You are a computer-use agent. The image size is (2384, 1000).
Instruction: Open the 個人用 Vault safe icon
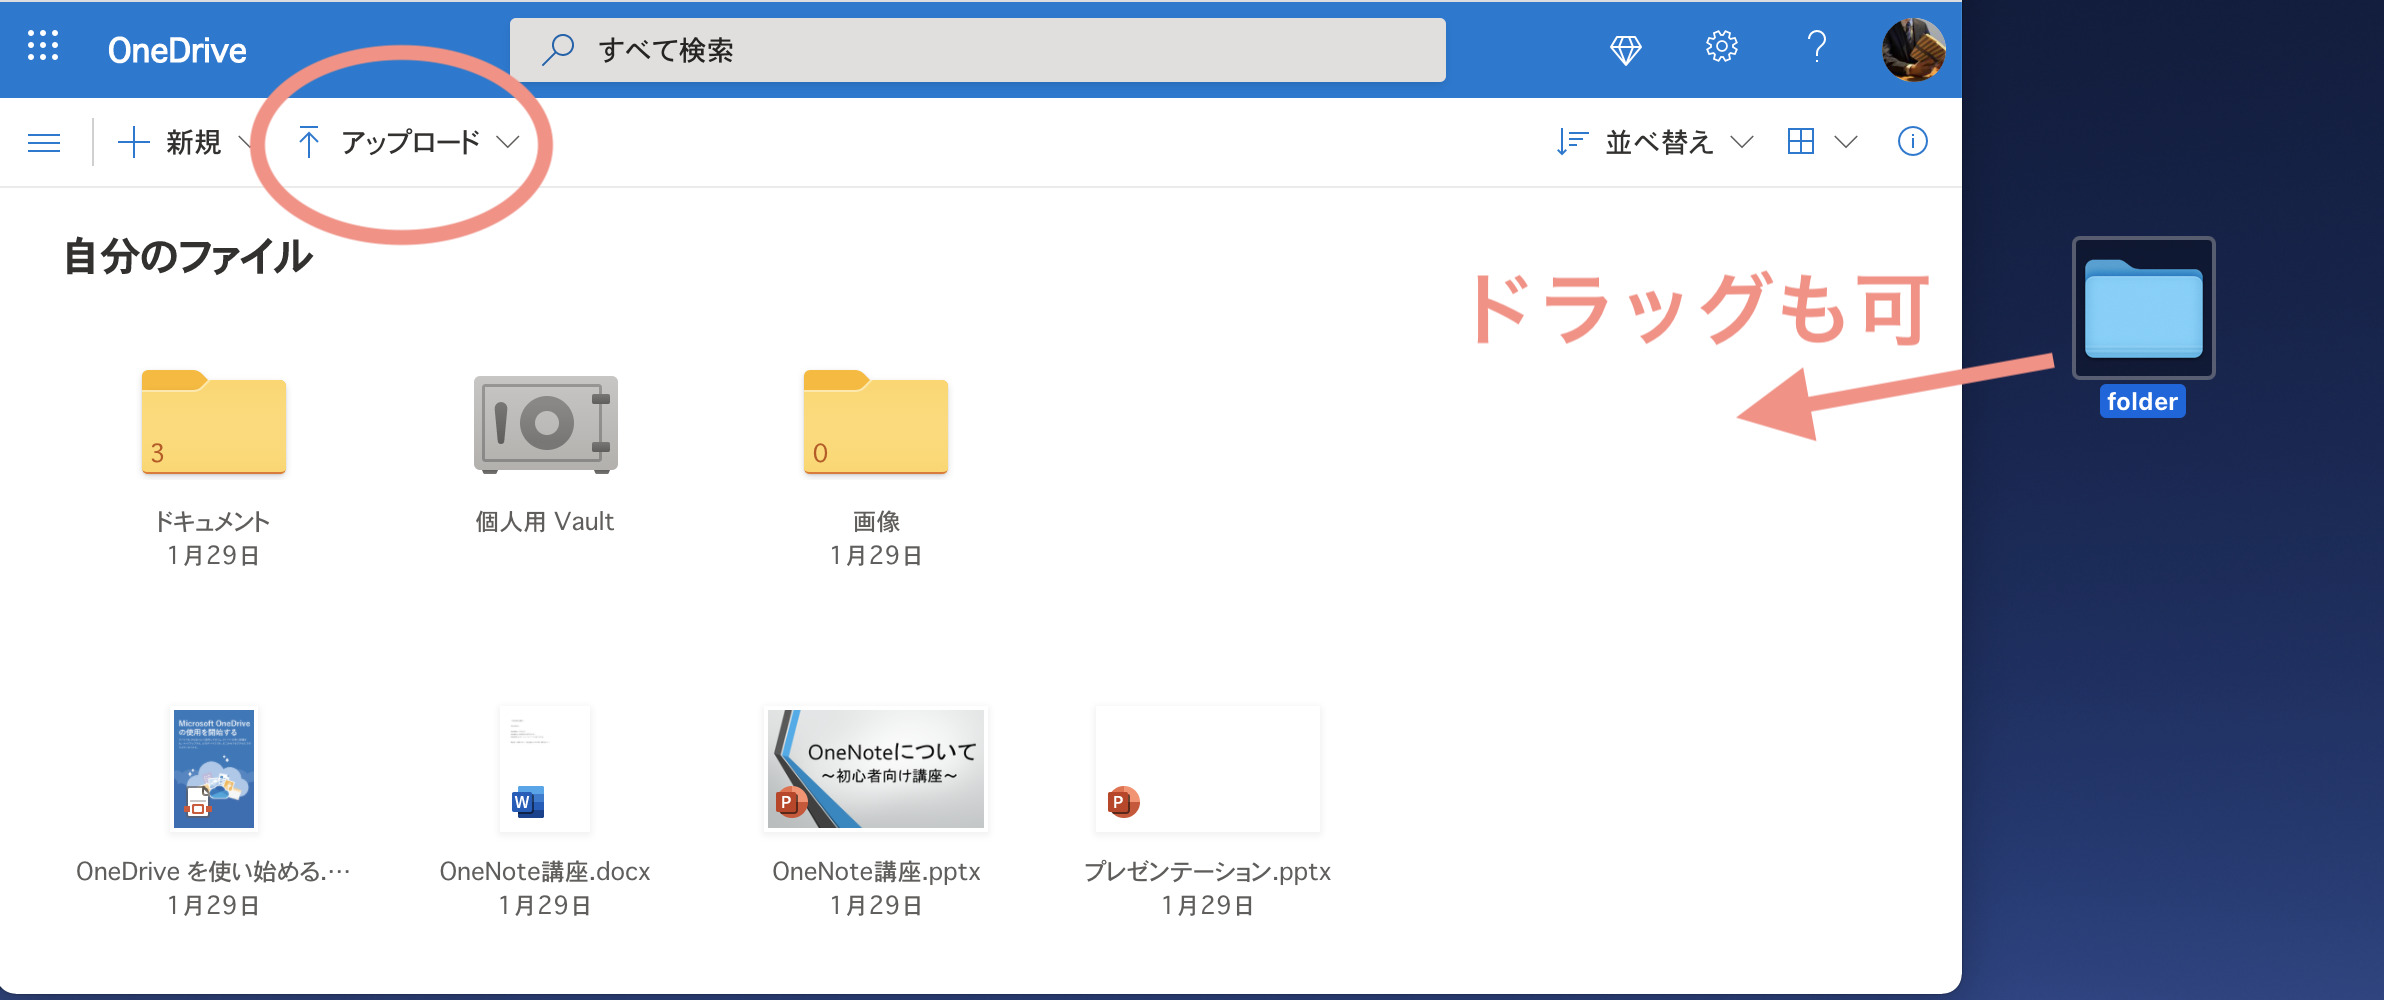546,424
